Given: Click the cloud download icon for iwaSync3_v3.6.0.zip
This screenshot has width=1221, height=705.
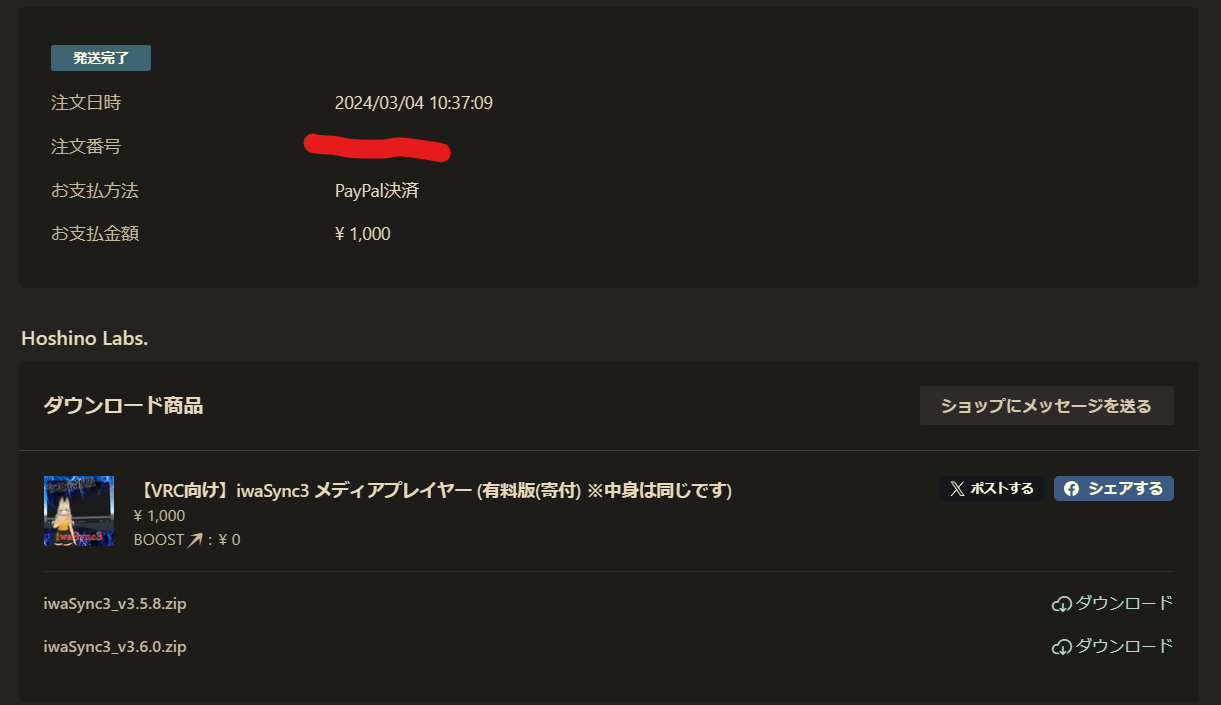Looking at the screenshot, I should click(x=1062, y=647).
